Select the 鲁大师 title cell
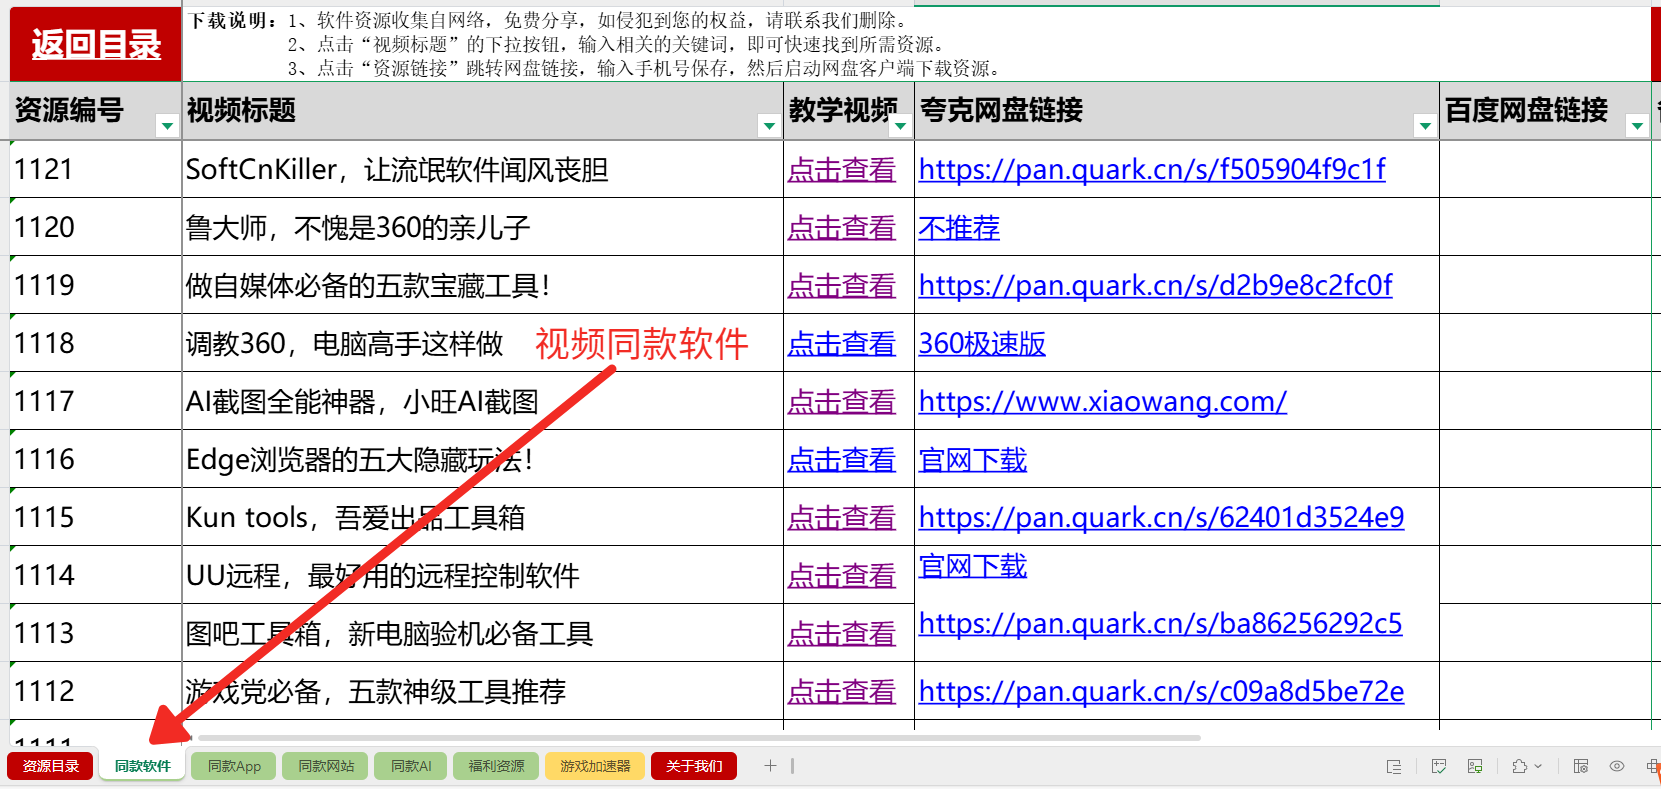 click(483, 227)
